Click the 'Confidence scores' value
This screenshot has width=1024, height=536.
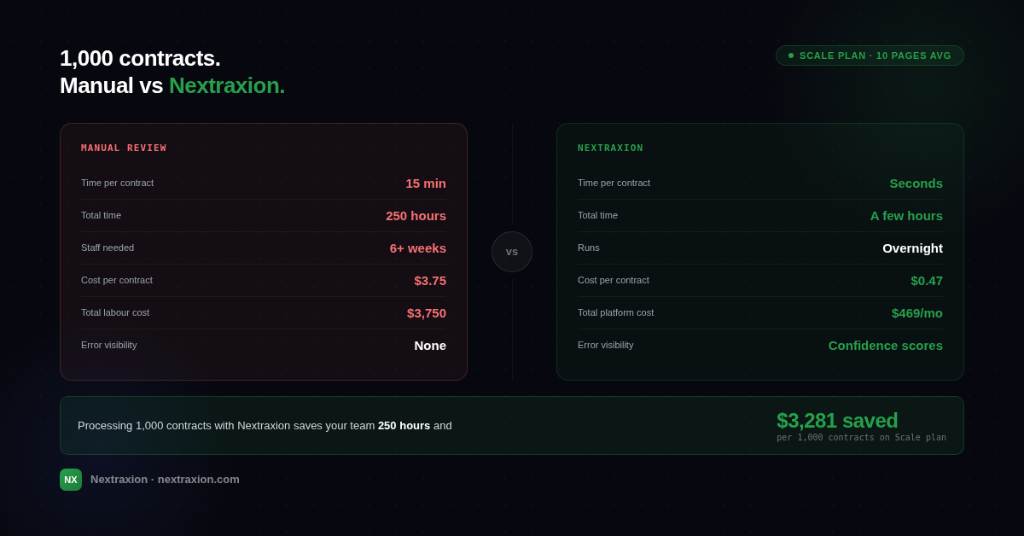pyautogui.click(x=885, y=345)
